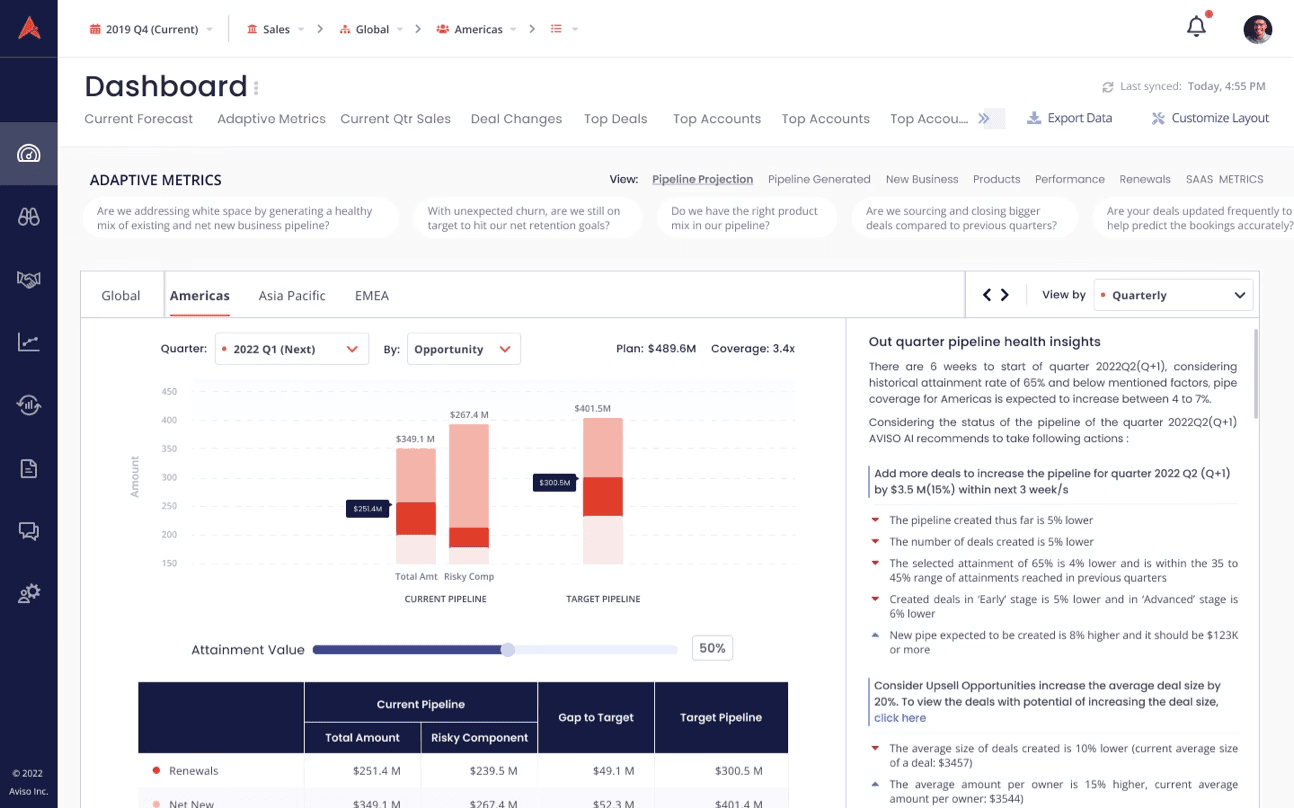Viewport: 1294px width, 808px height.
Task: Open the document reports icon in sidebar
Action: pos(28,468)
